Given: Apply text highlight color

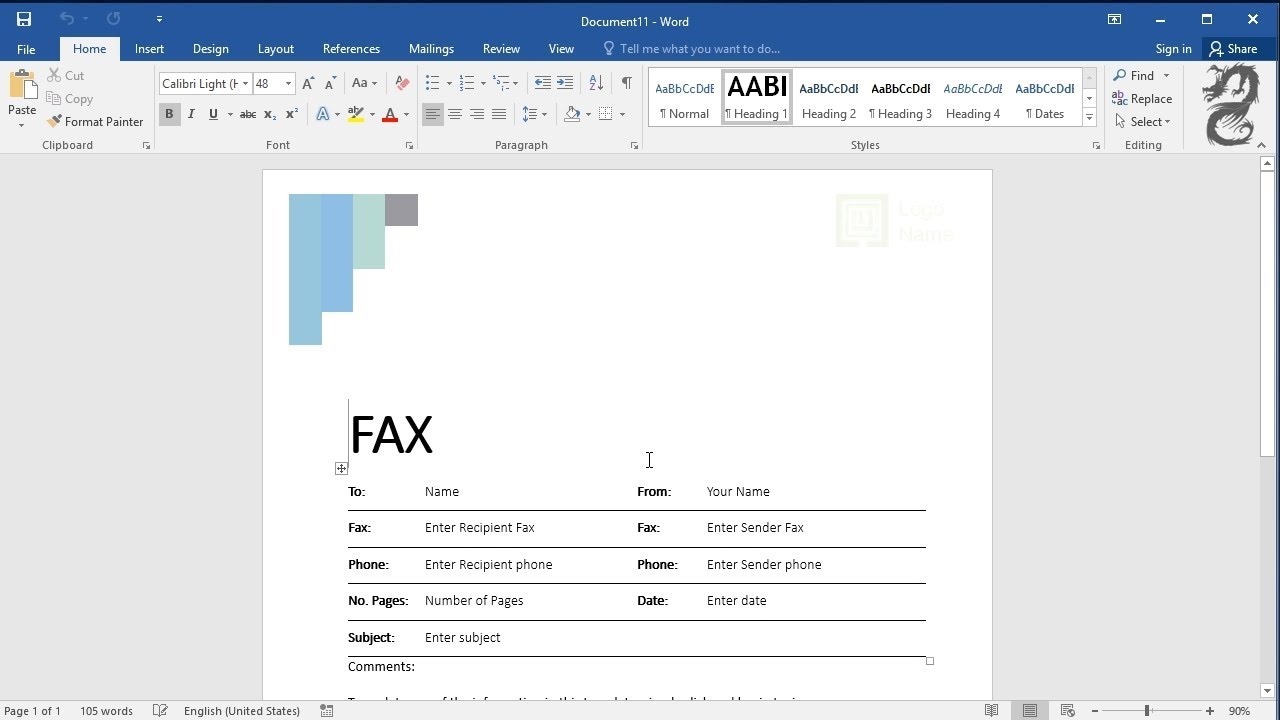Looking at the screenshot, I should pos(356,114).
